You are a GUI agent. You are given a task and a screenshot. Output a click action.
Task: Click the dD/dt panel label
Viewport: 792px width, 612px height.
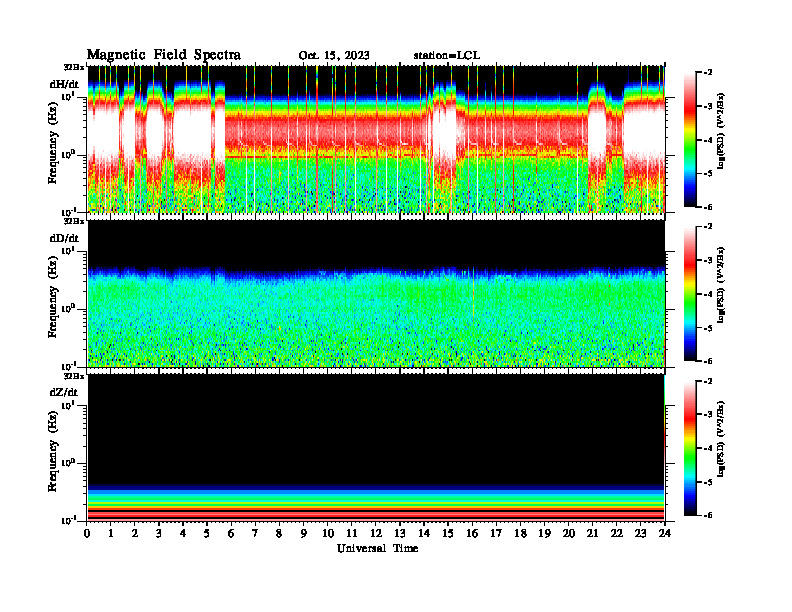tap(64, 238)
